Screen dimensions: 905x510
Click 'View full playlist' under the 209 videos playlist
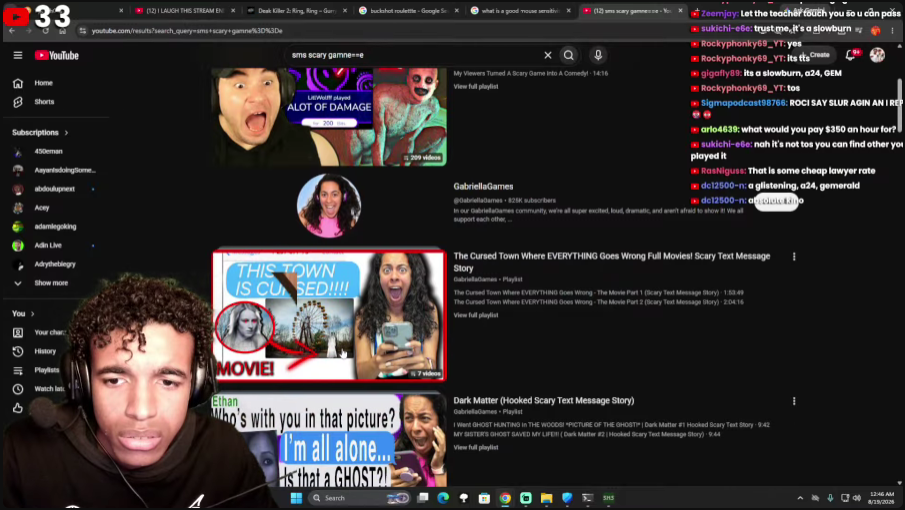pyautogui.click(x=476, y=87)
